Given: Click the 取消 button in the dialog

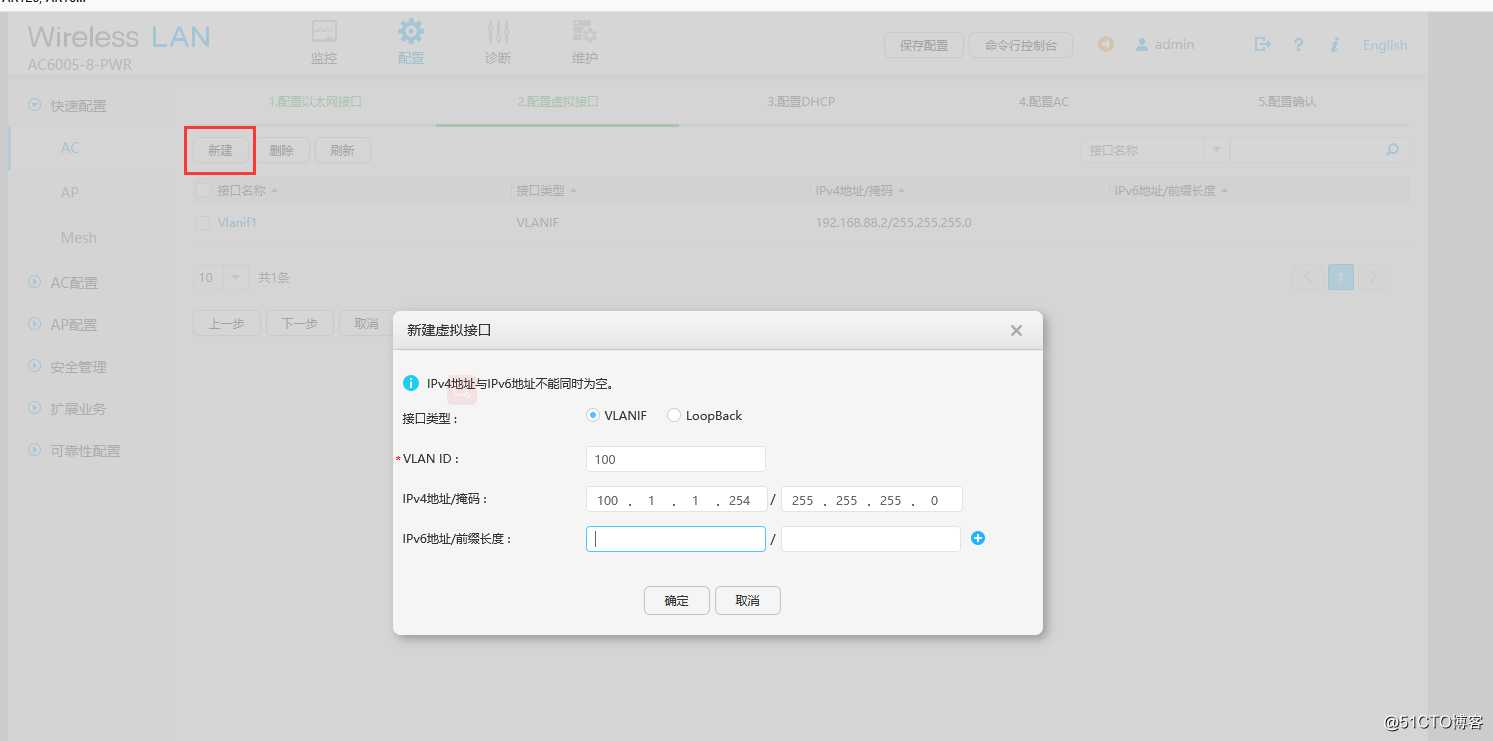Looking at the screenshot, I should [x=747, y=600].
